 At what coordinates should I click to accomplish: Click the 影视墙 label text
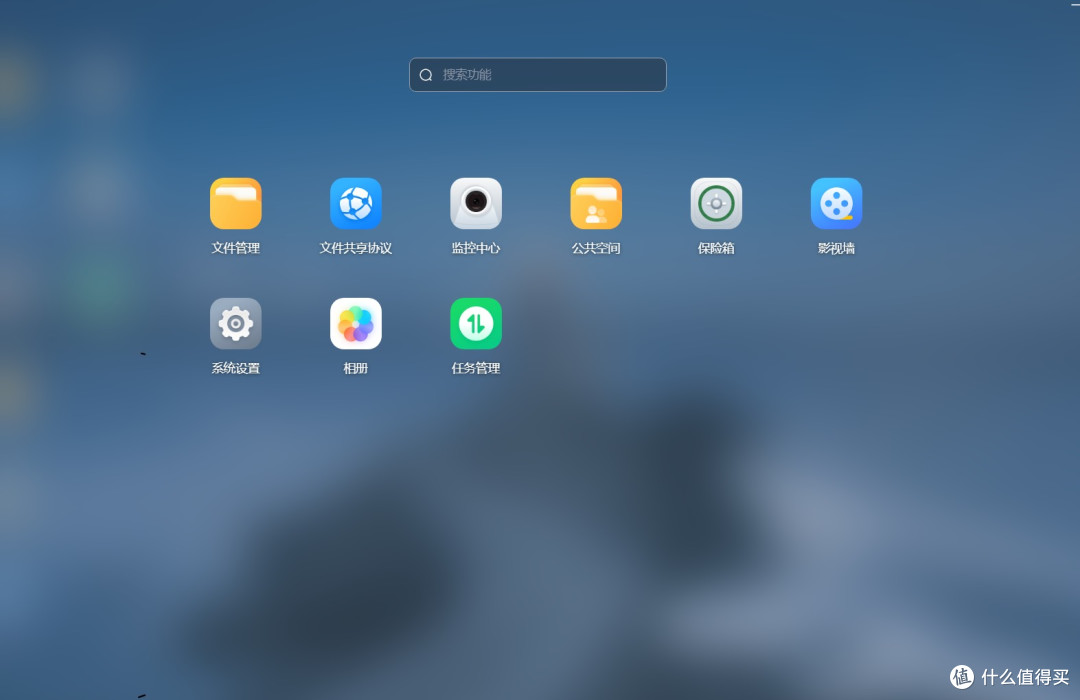[x=836, y=248]
